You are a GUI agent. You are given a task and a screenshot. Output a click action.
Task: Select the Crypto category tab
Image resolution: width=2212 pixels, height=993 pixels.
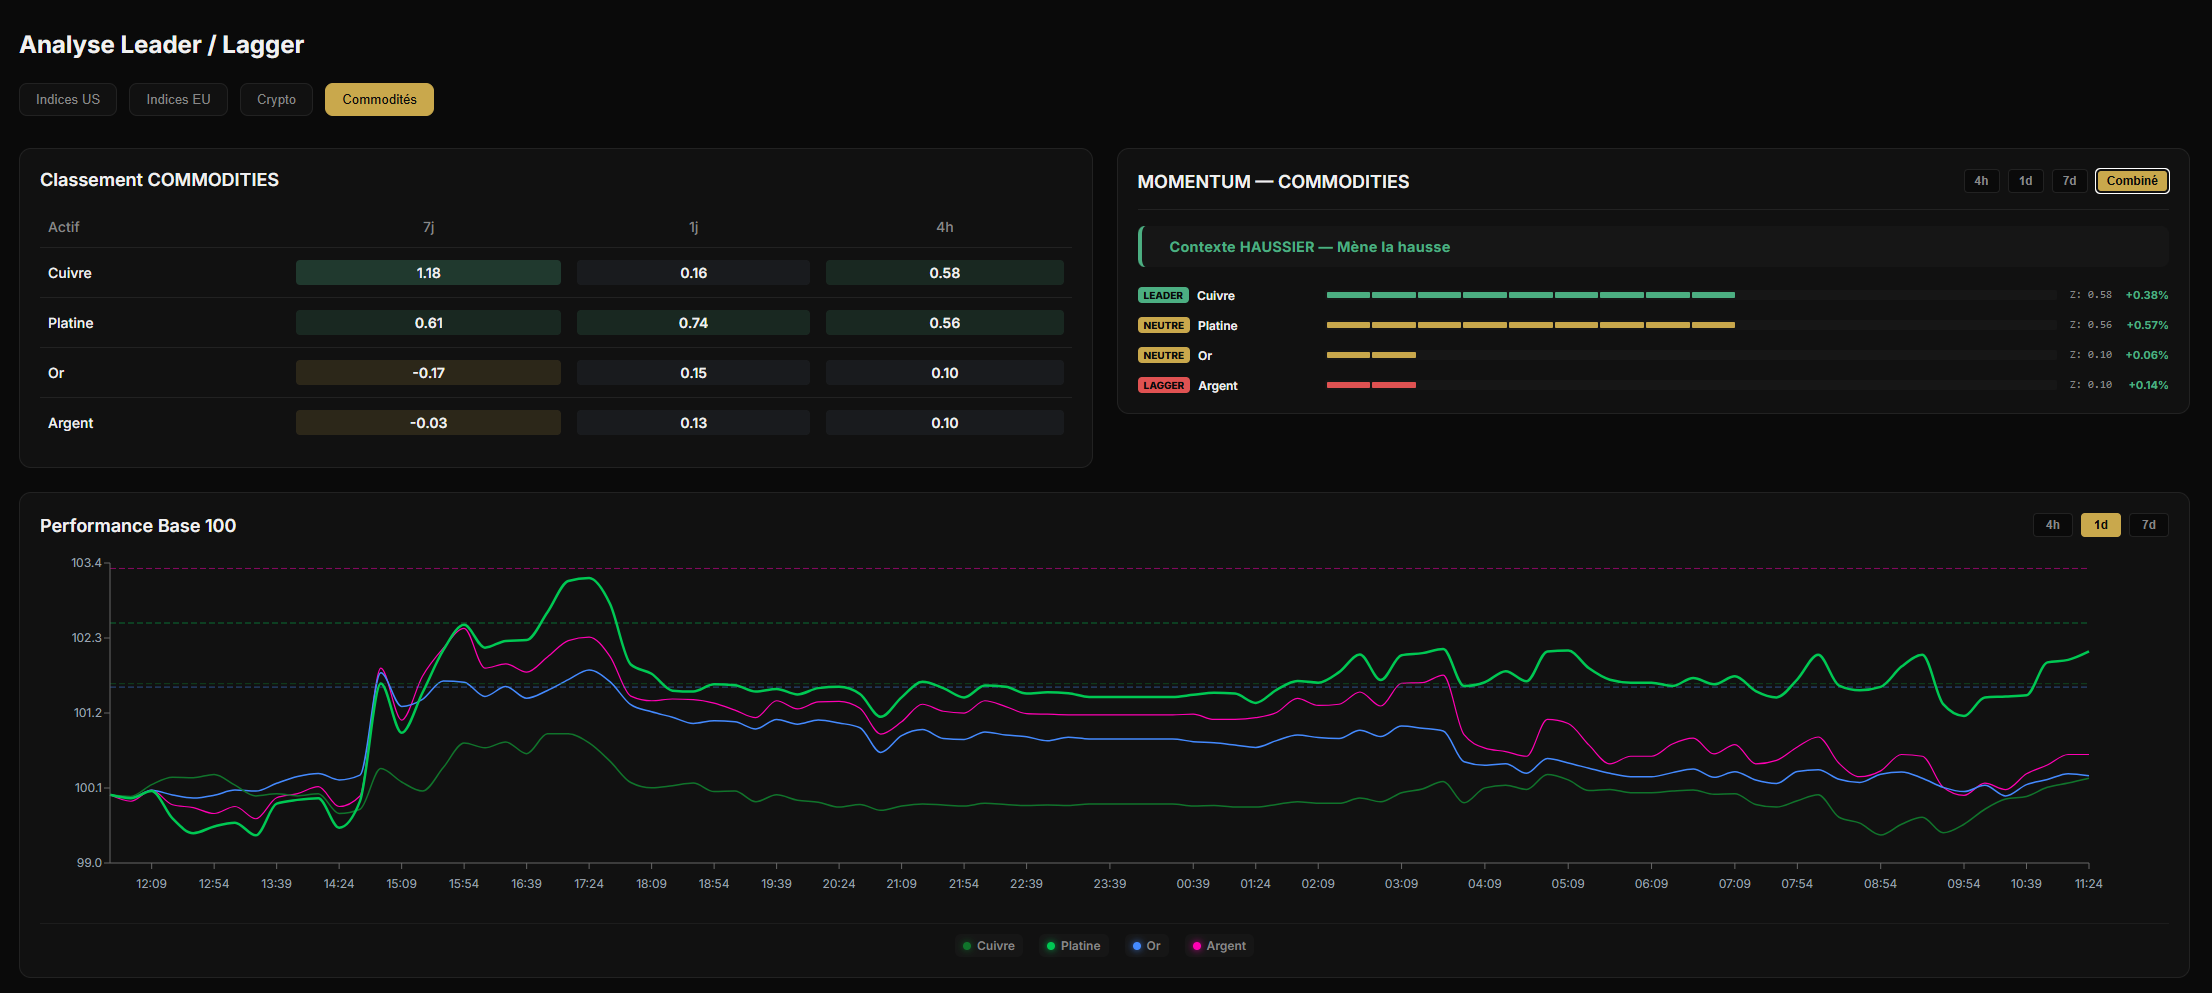(276, 100)
